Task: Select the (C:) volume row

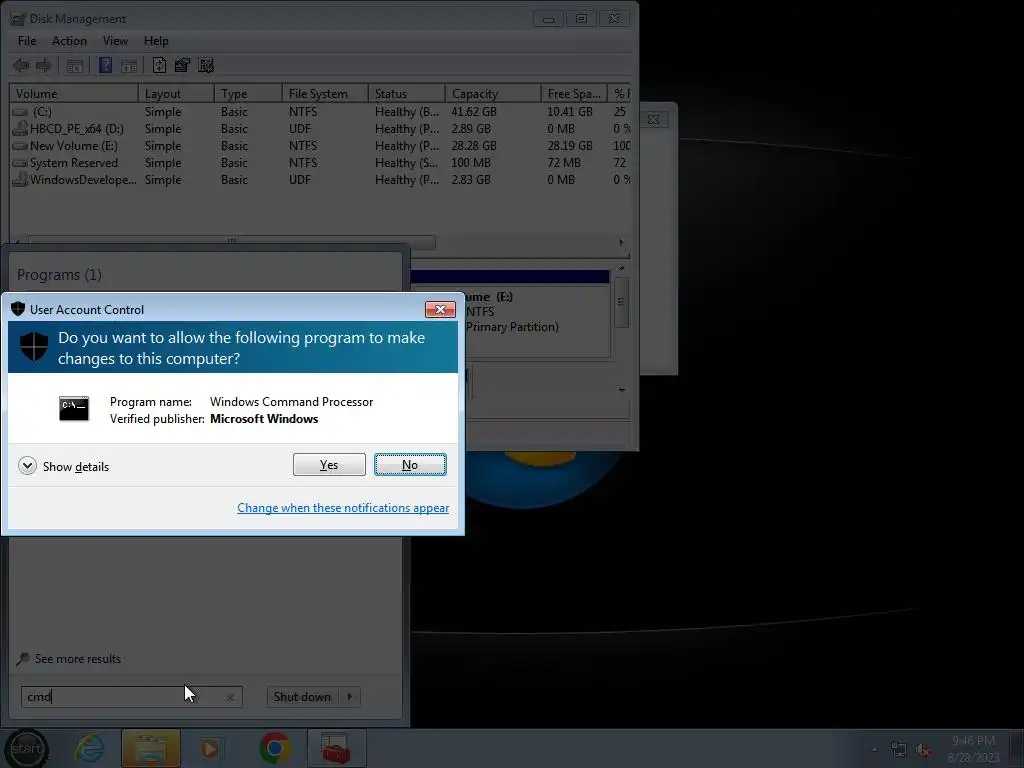Action: point(320,112)
